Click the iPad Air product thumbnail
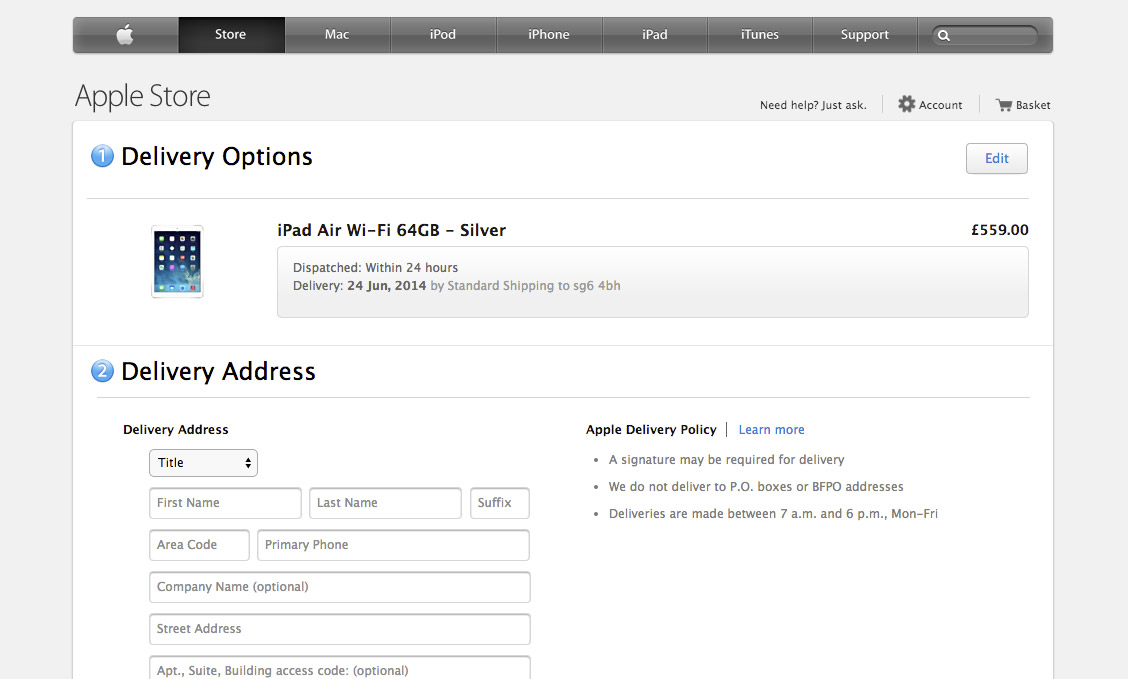The height and width of the screenshot is (679, 1128). pyautogui.click(x=177, y=262)
